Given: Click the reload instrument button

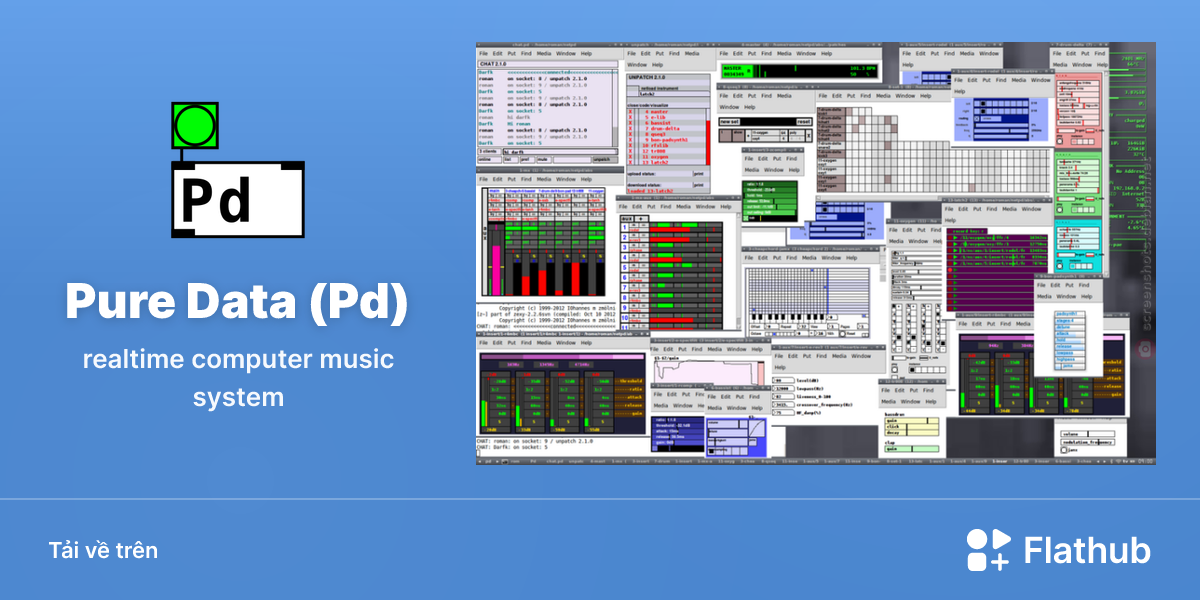Looking at the screenshot, I should click(x=659, y=88).
